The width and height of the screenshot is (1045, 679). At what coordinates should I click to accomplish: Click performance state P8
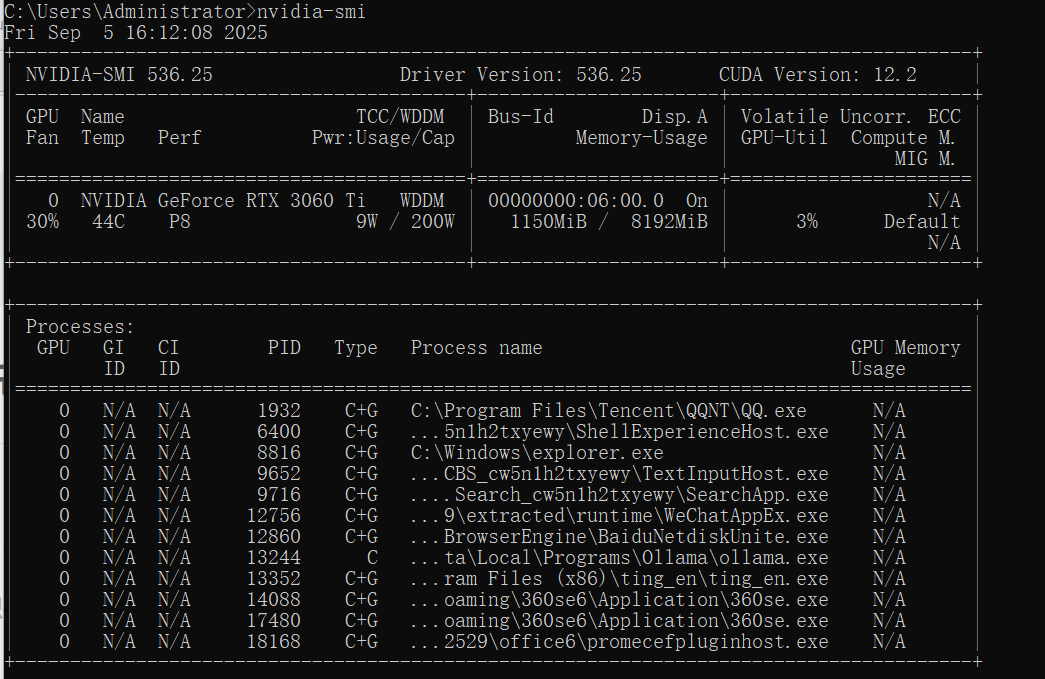click(179, 222)
